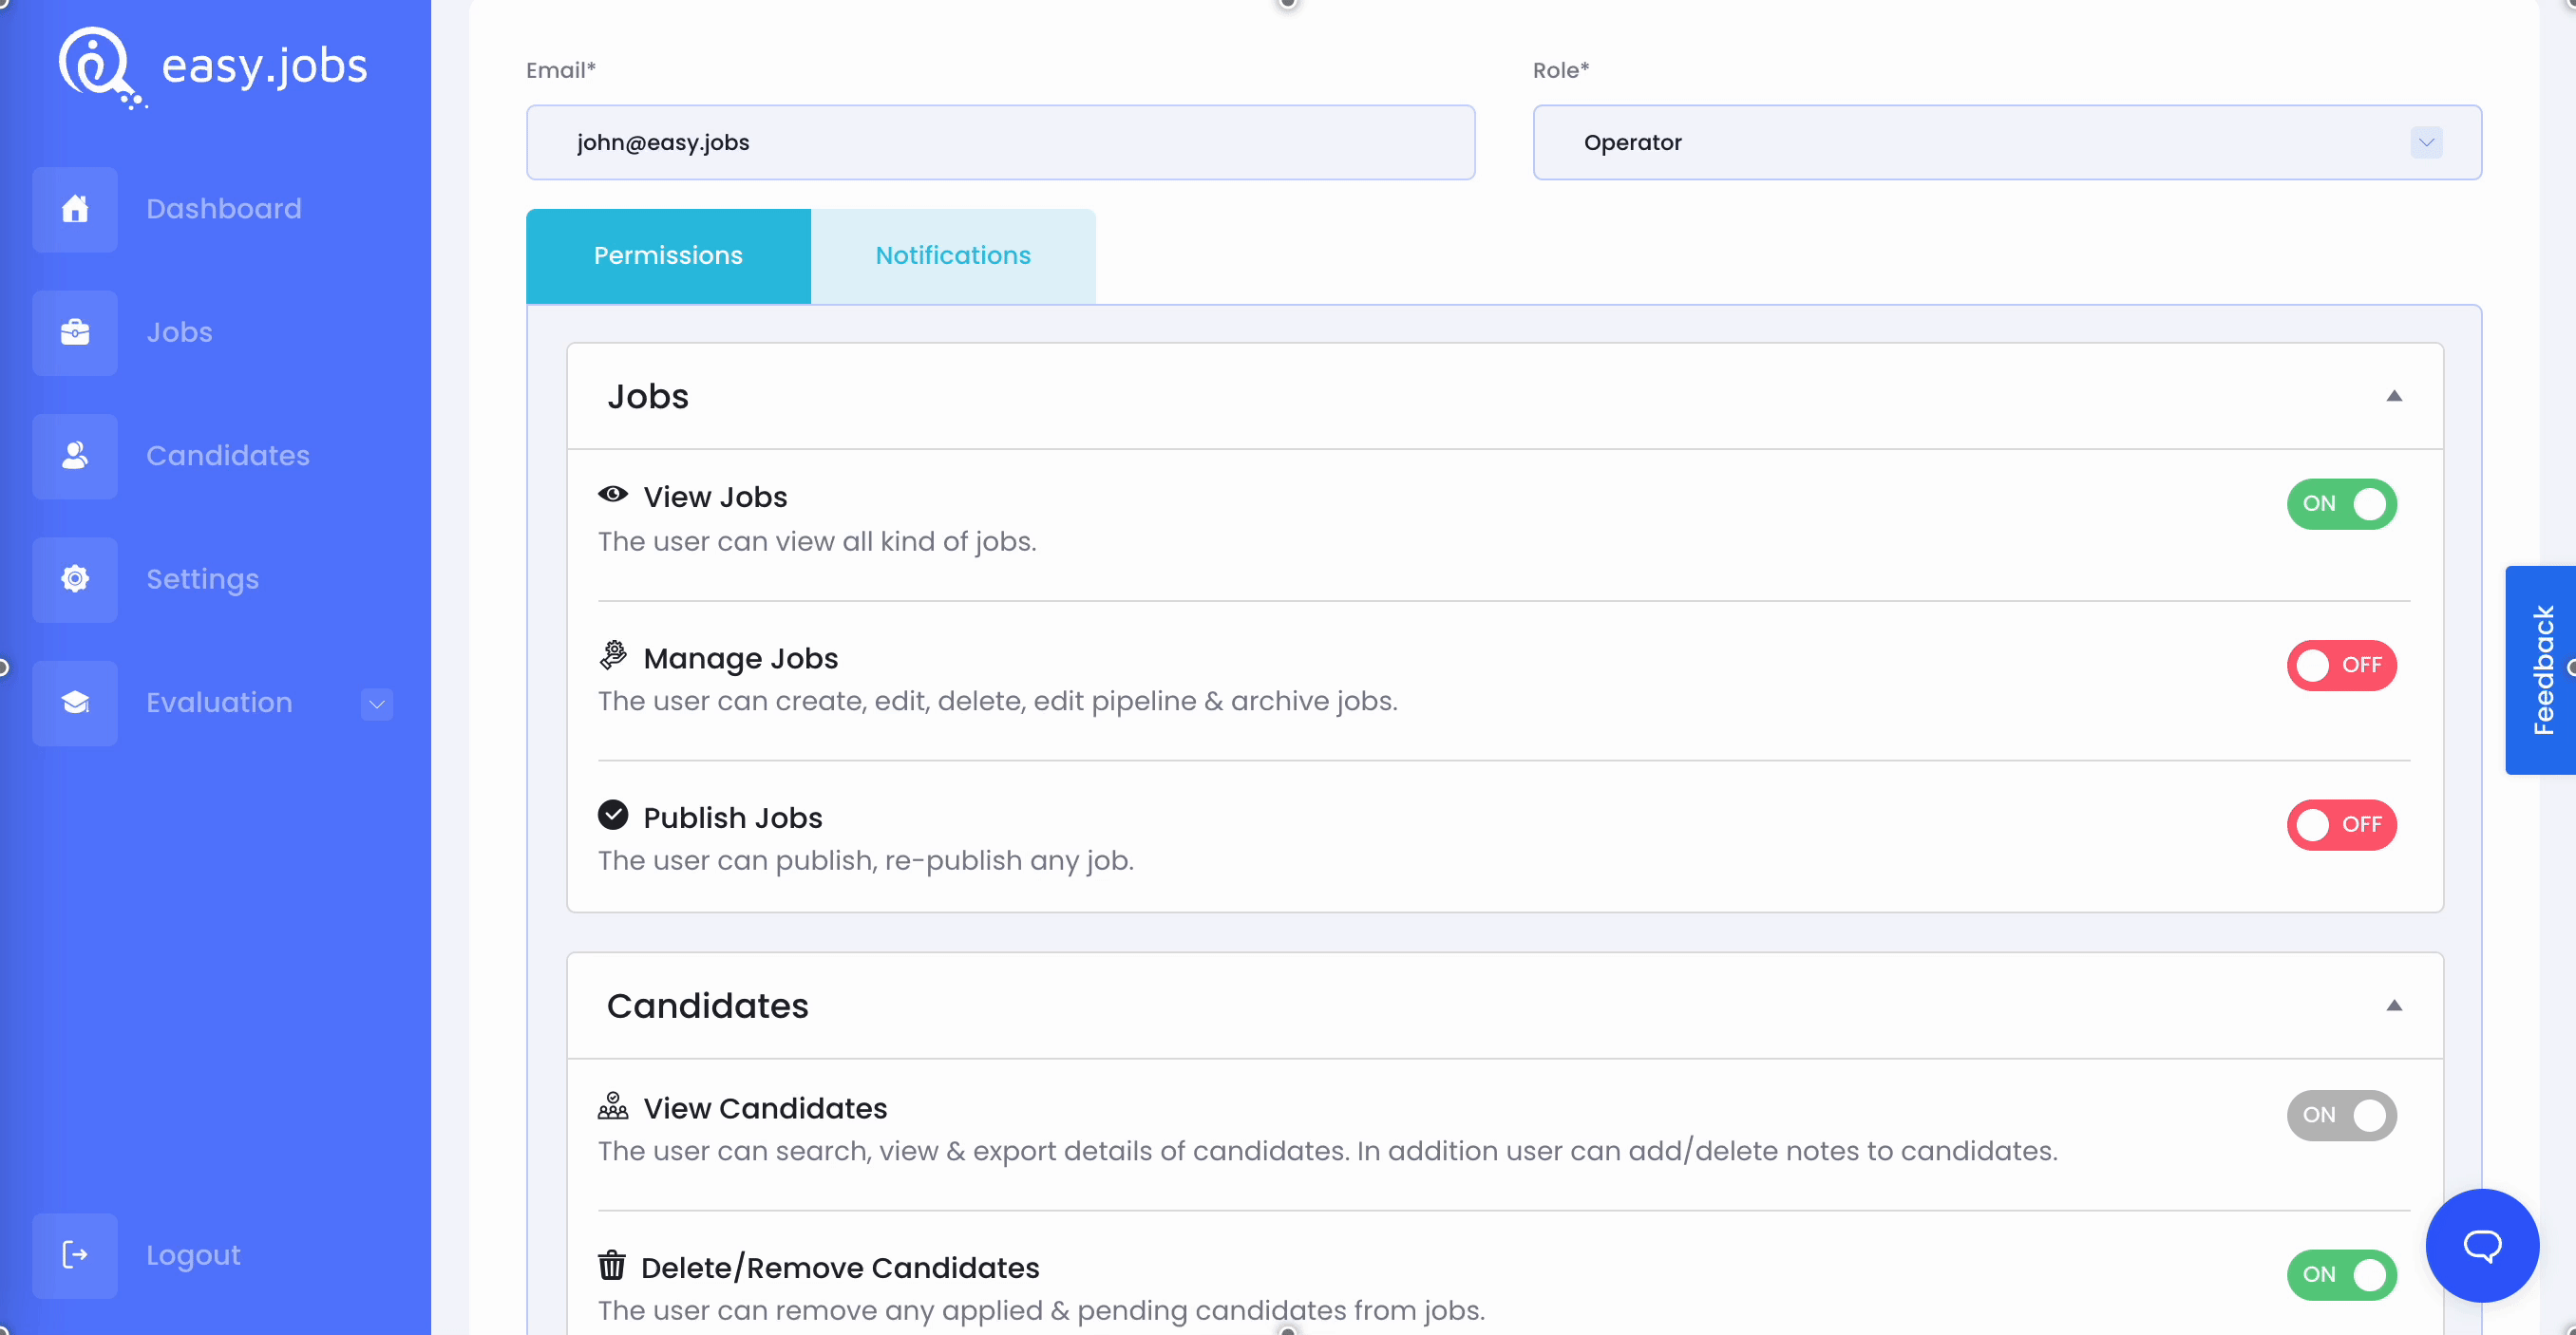Click description about create, edit, delete, archive jobs

[x=998, y=701]
